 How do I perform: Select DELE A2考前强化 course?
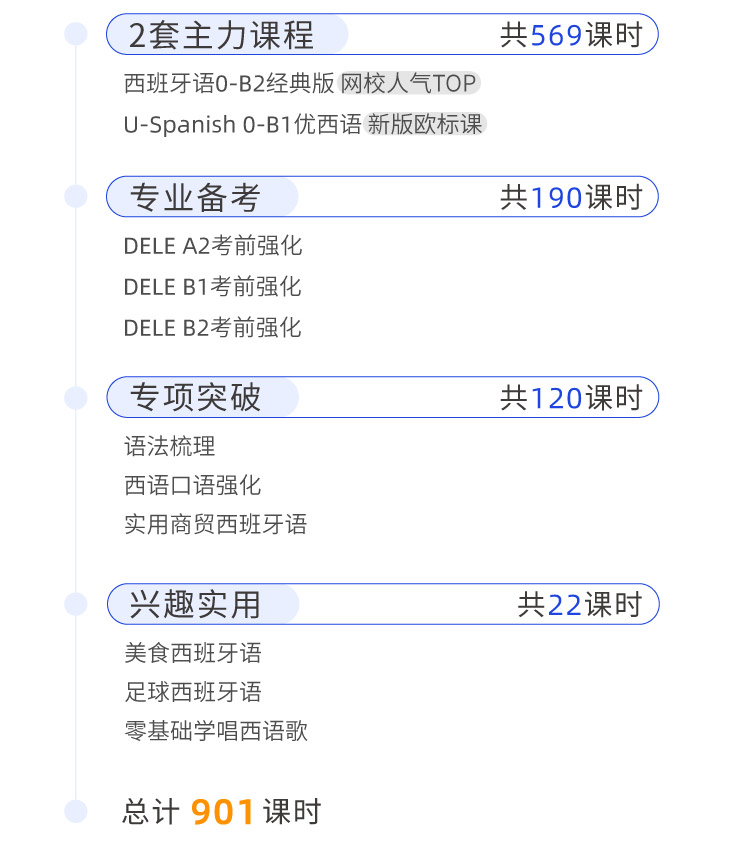point(212,246)
